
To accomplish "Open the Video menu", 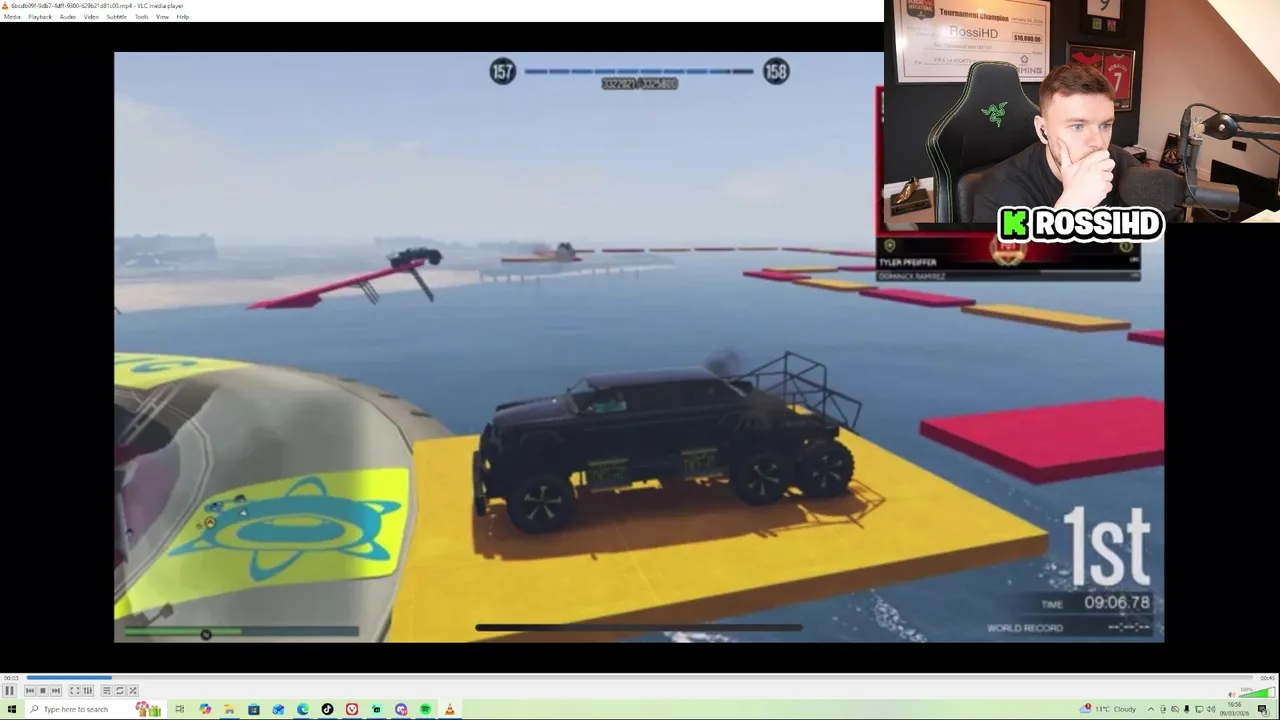I will point(91,17).
